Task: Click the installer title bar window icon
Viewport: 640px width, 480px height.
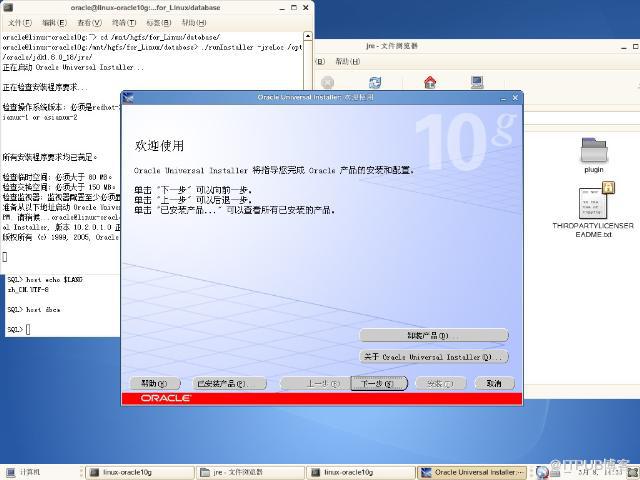Action: pos(128,98)
